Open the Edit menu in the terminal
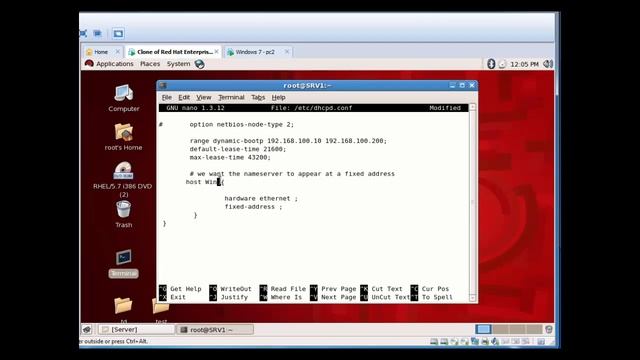Screen dimensions: 640x360 (184, 97)
